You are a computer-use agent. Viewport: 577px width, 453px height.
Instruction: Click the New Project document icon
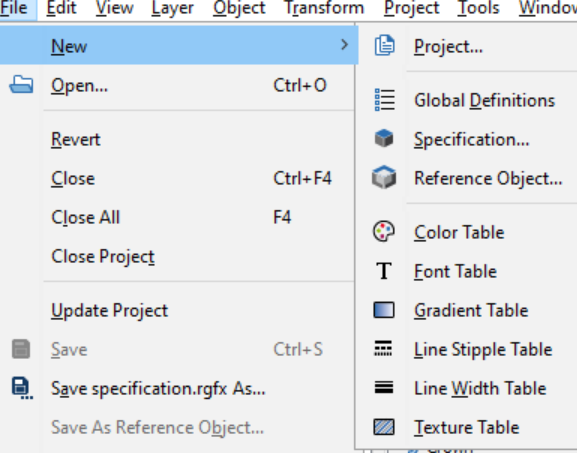385,46
